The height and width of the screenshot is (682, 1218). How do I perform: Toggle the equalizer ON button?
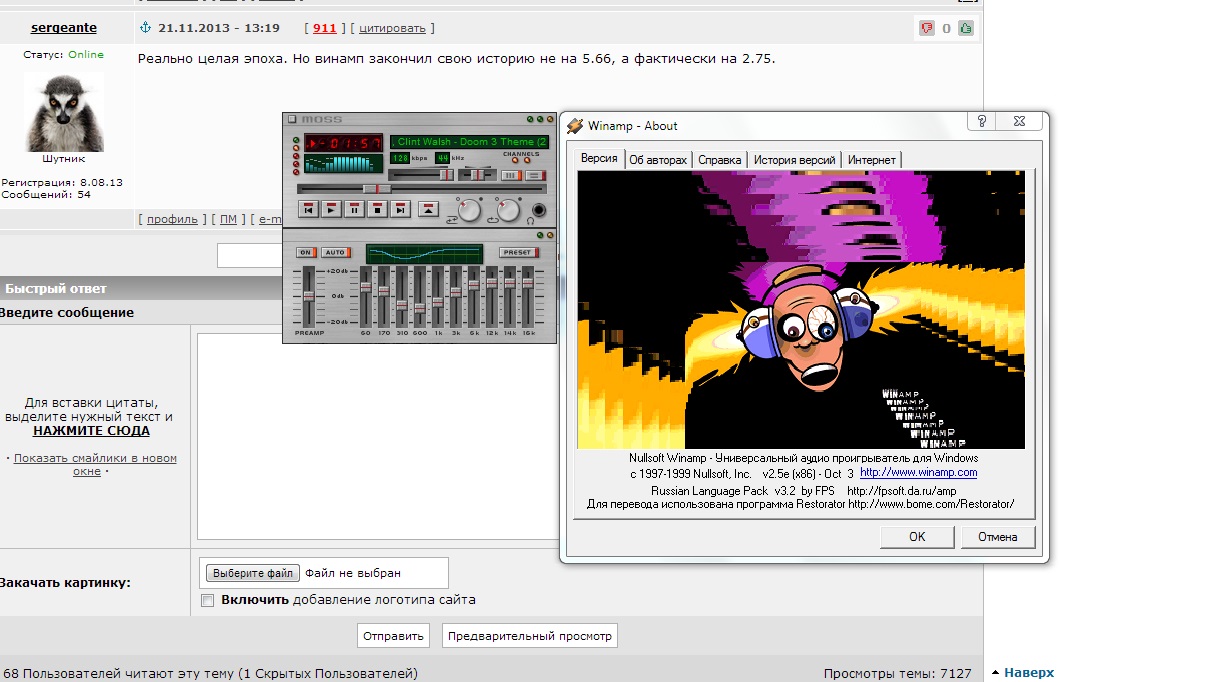click(306, 252)
